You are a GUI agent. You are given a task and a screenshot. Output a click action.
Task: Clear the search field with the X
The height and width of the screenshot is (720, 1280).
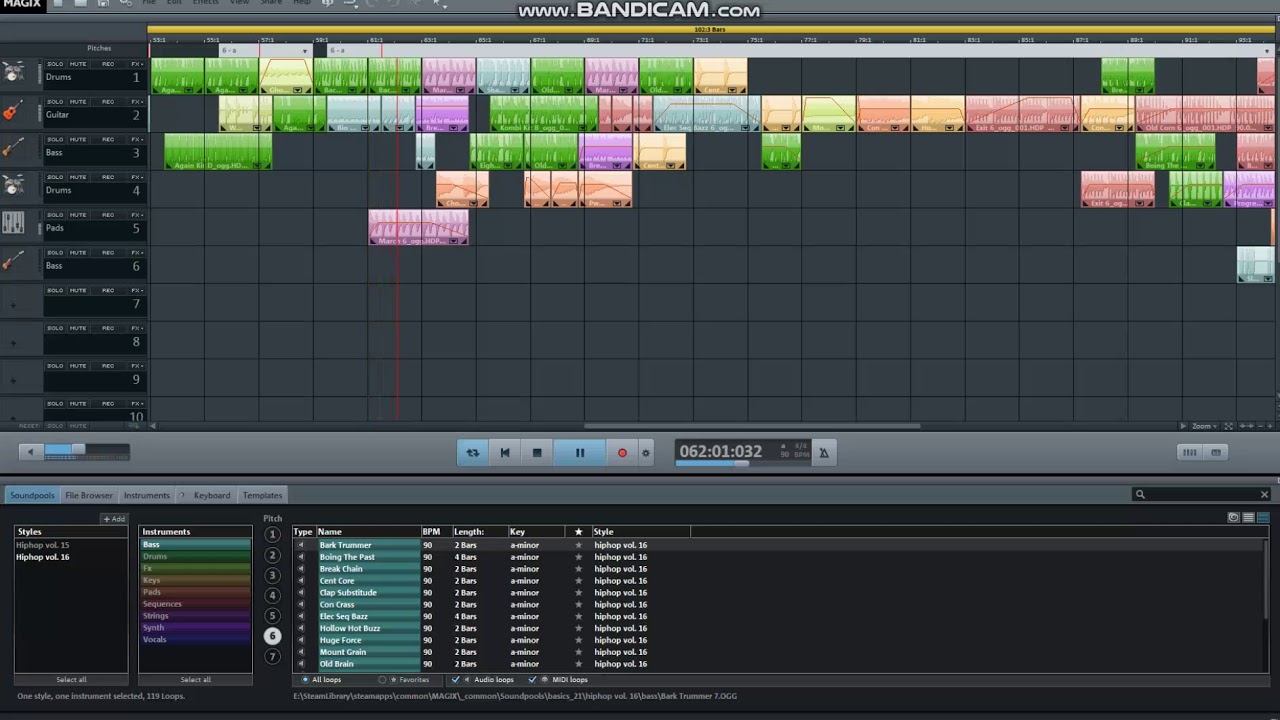(1264, 494)
